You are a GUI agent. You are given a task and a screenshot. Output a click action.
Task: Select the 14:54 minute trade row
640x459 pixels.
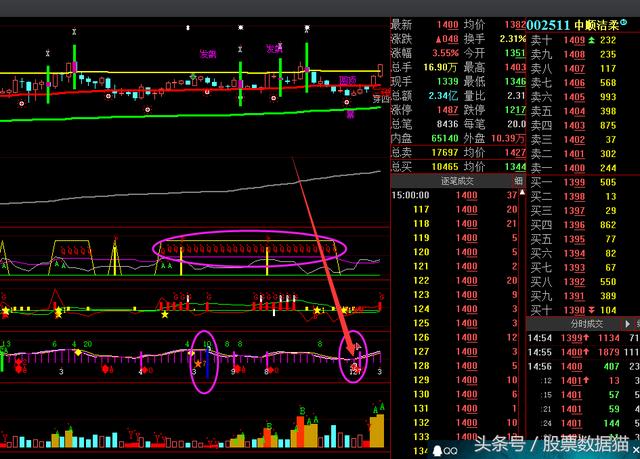[583, 338]
